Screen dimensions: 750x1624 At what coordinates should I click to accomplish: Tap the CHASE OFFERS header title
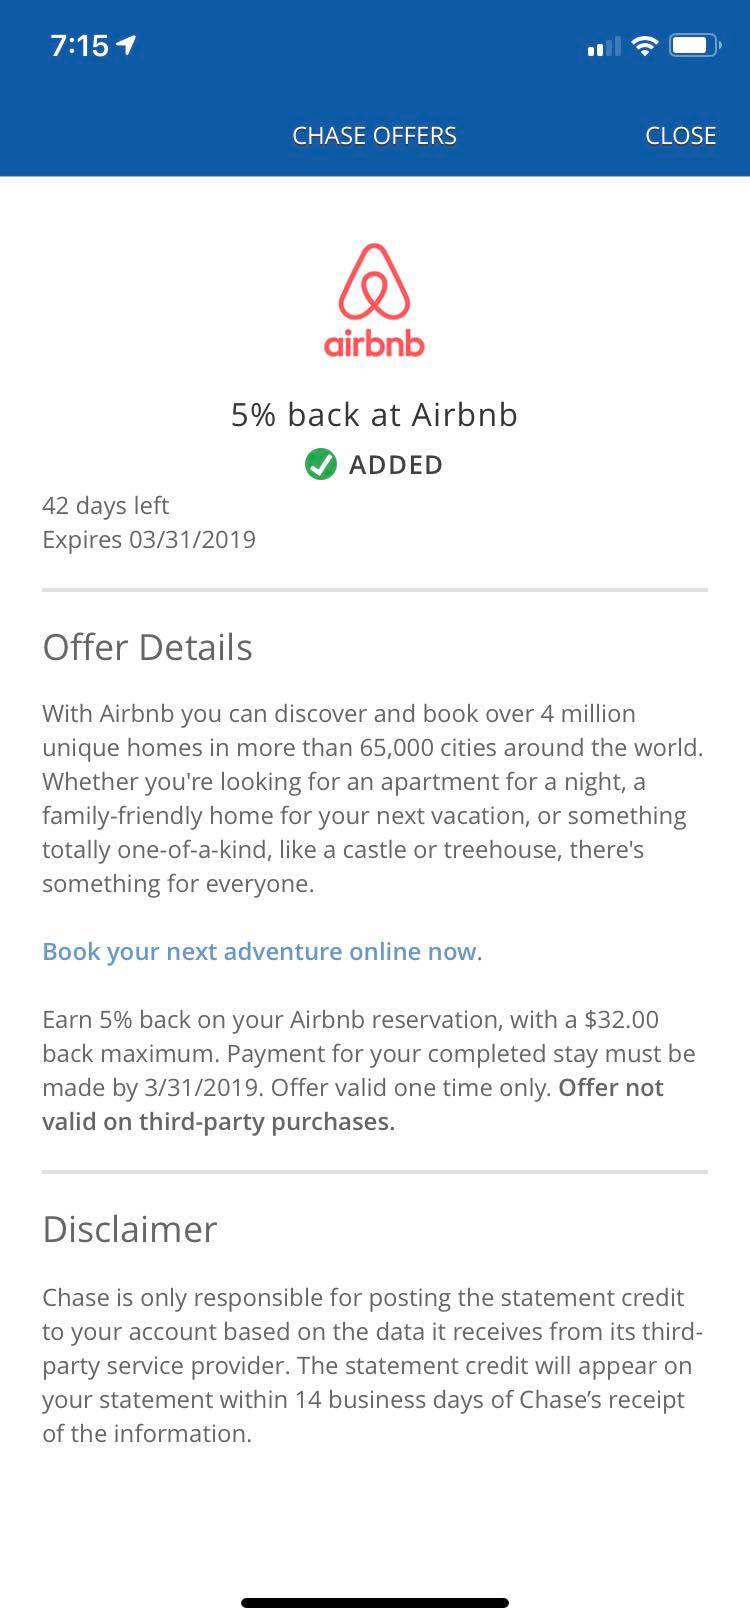click(x=374, y=136)
